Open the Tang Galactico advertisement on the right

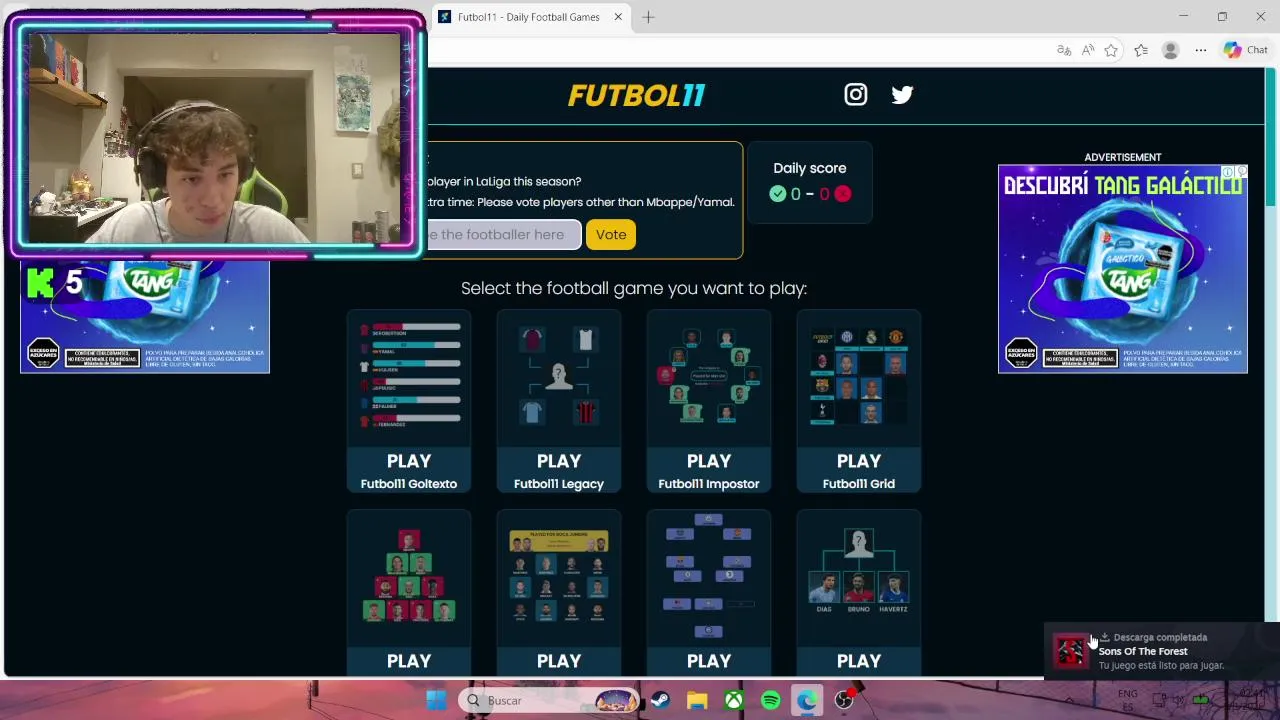(1123, 269)
